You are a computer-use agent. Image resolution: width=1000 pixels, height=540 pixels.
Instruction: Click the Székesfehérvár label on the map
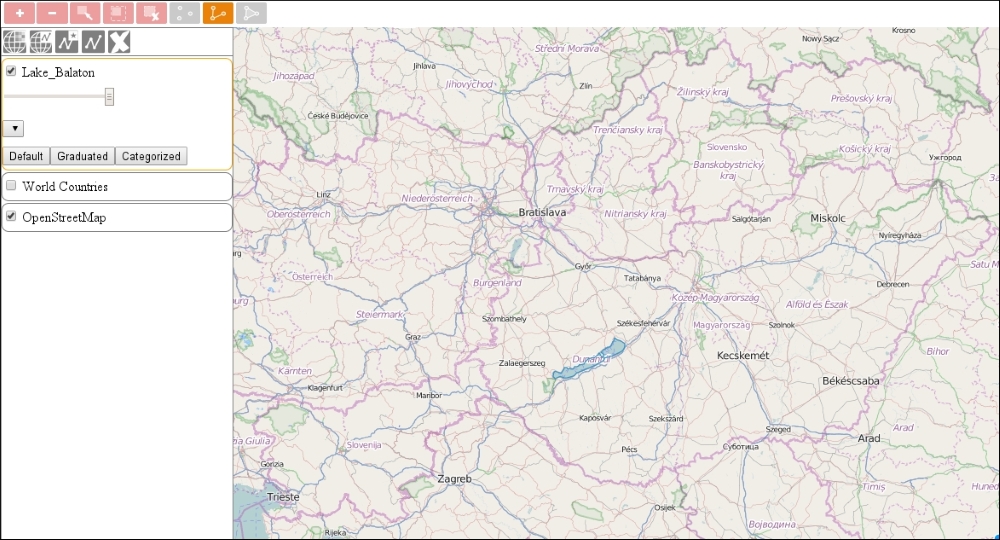coord(643,323)
